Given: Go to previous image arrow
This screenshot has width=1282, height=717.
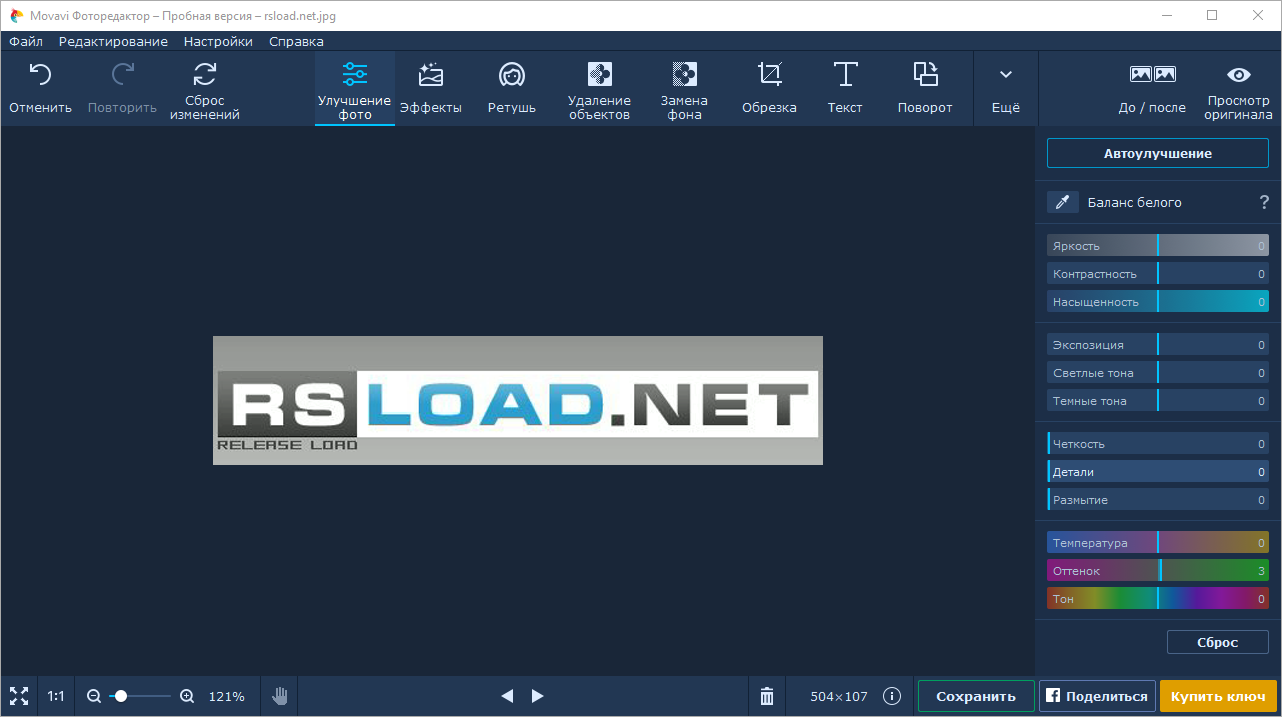Looking at the screenshot, I should click(x=507, y=696).
